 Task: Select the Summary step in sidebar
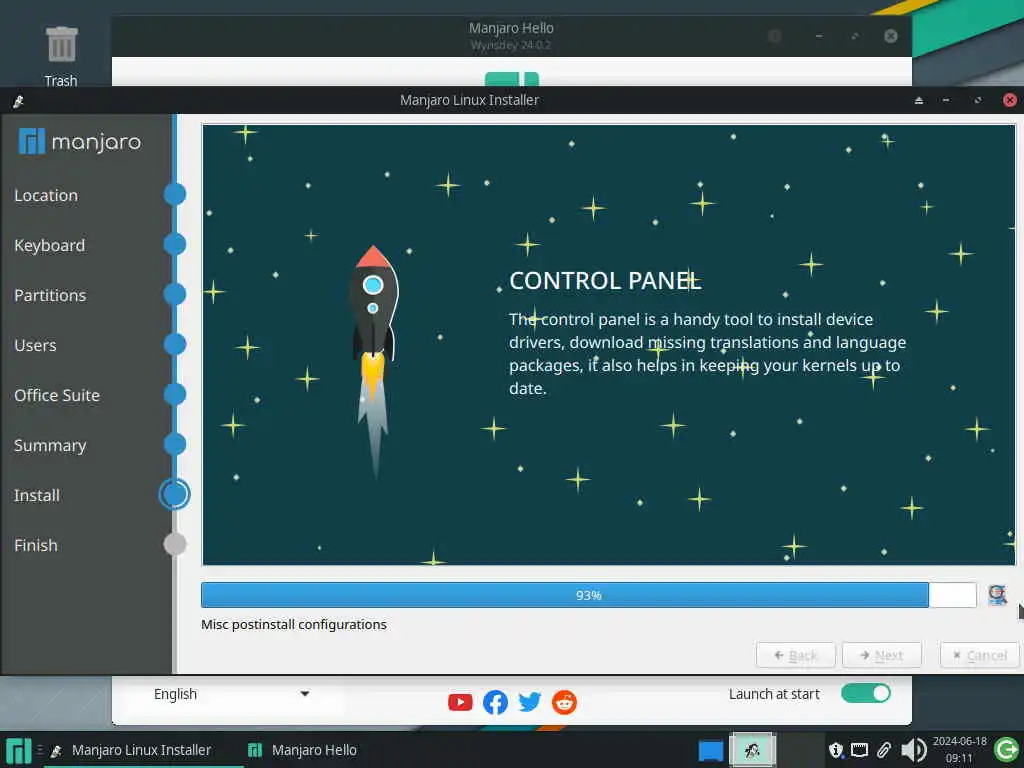coord(50,445)
